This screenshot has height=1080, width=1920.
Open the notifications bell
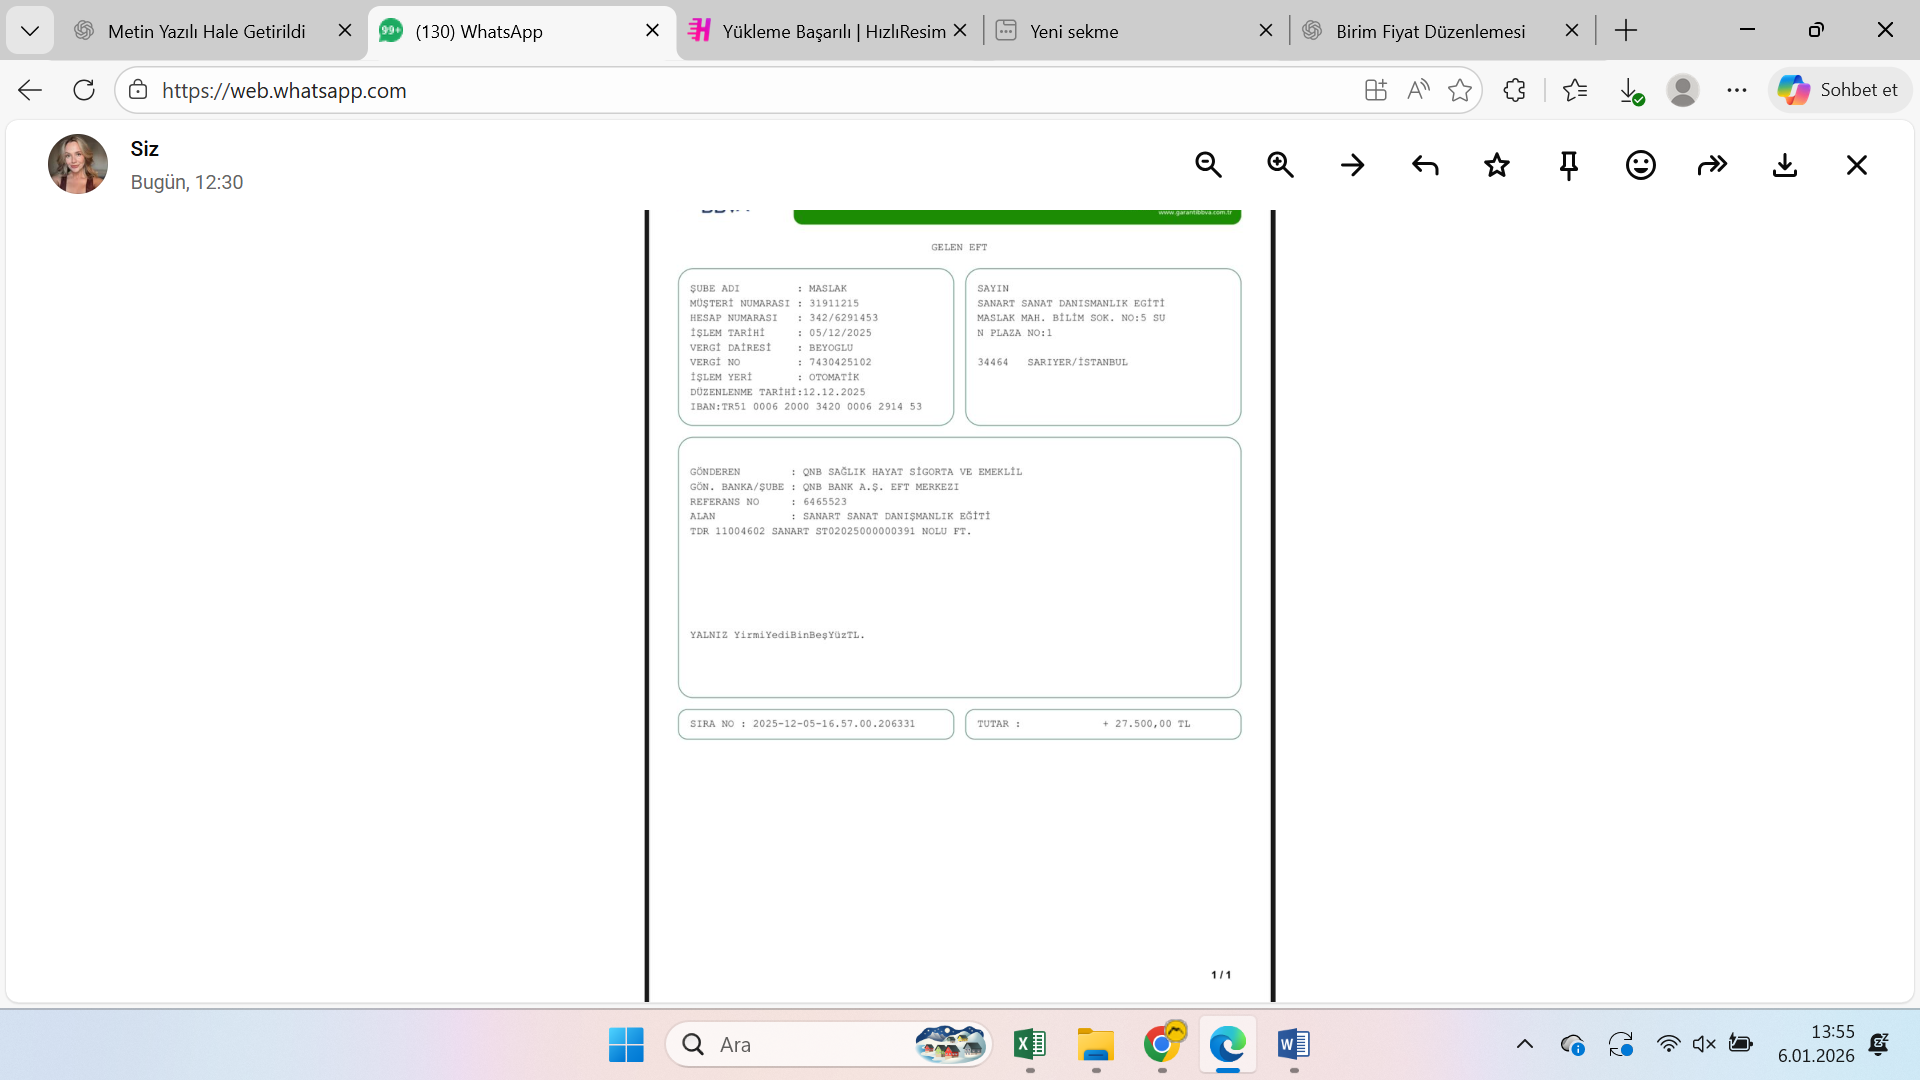1879,1045
